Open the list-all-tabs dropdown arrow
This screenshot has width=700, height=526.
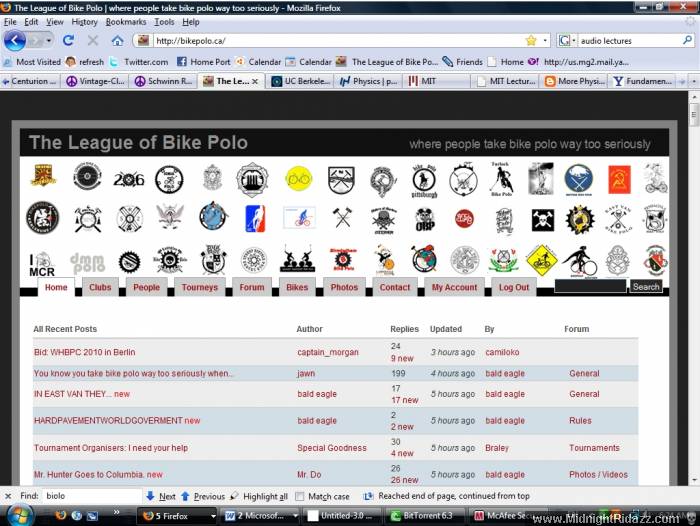694,81
